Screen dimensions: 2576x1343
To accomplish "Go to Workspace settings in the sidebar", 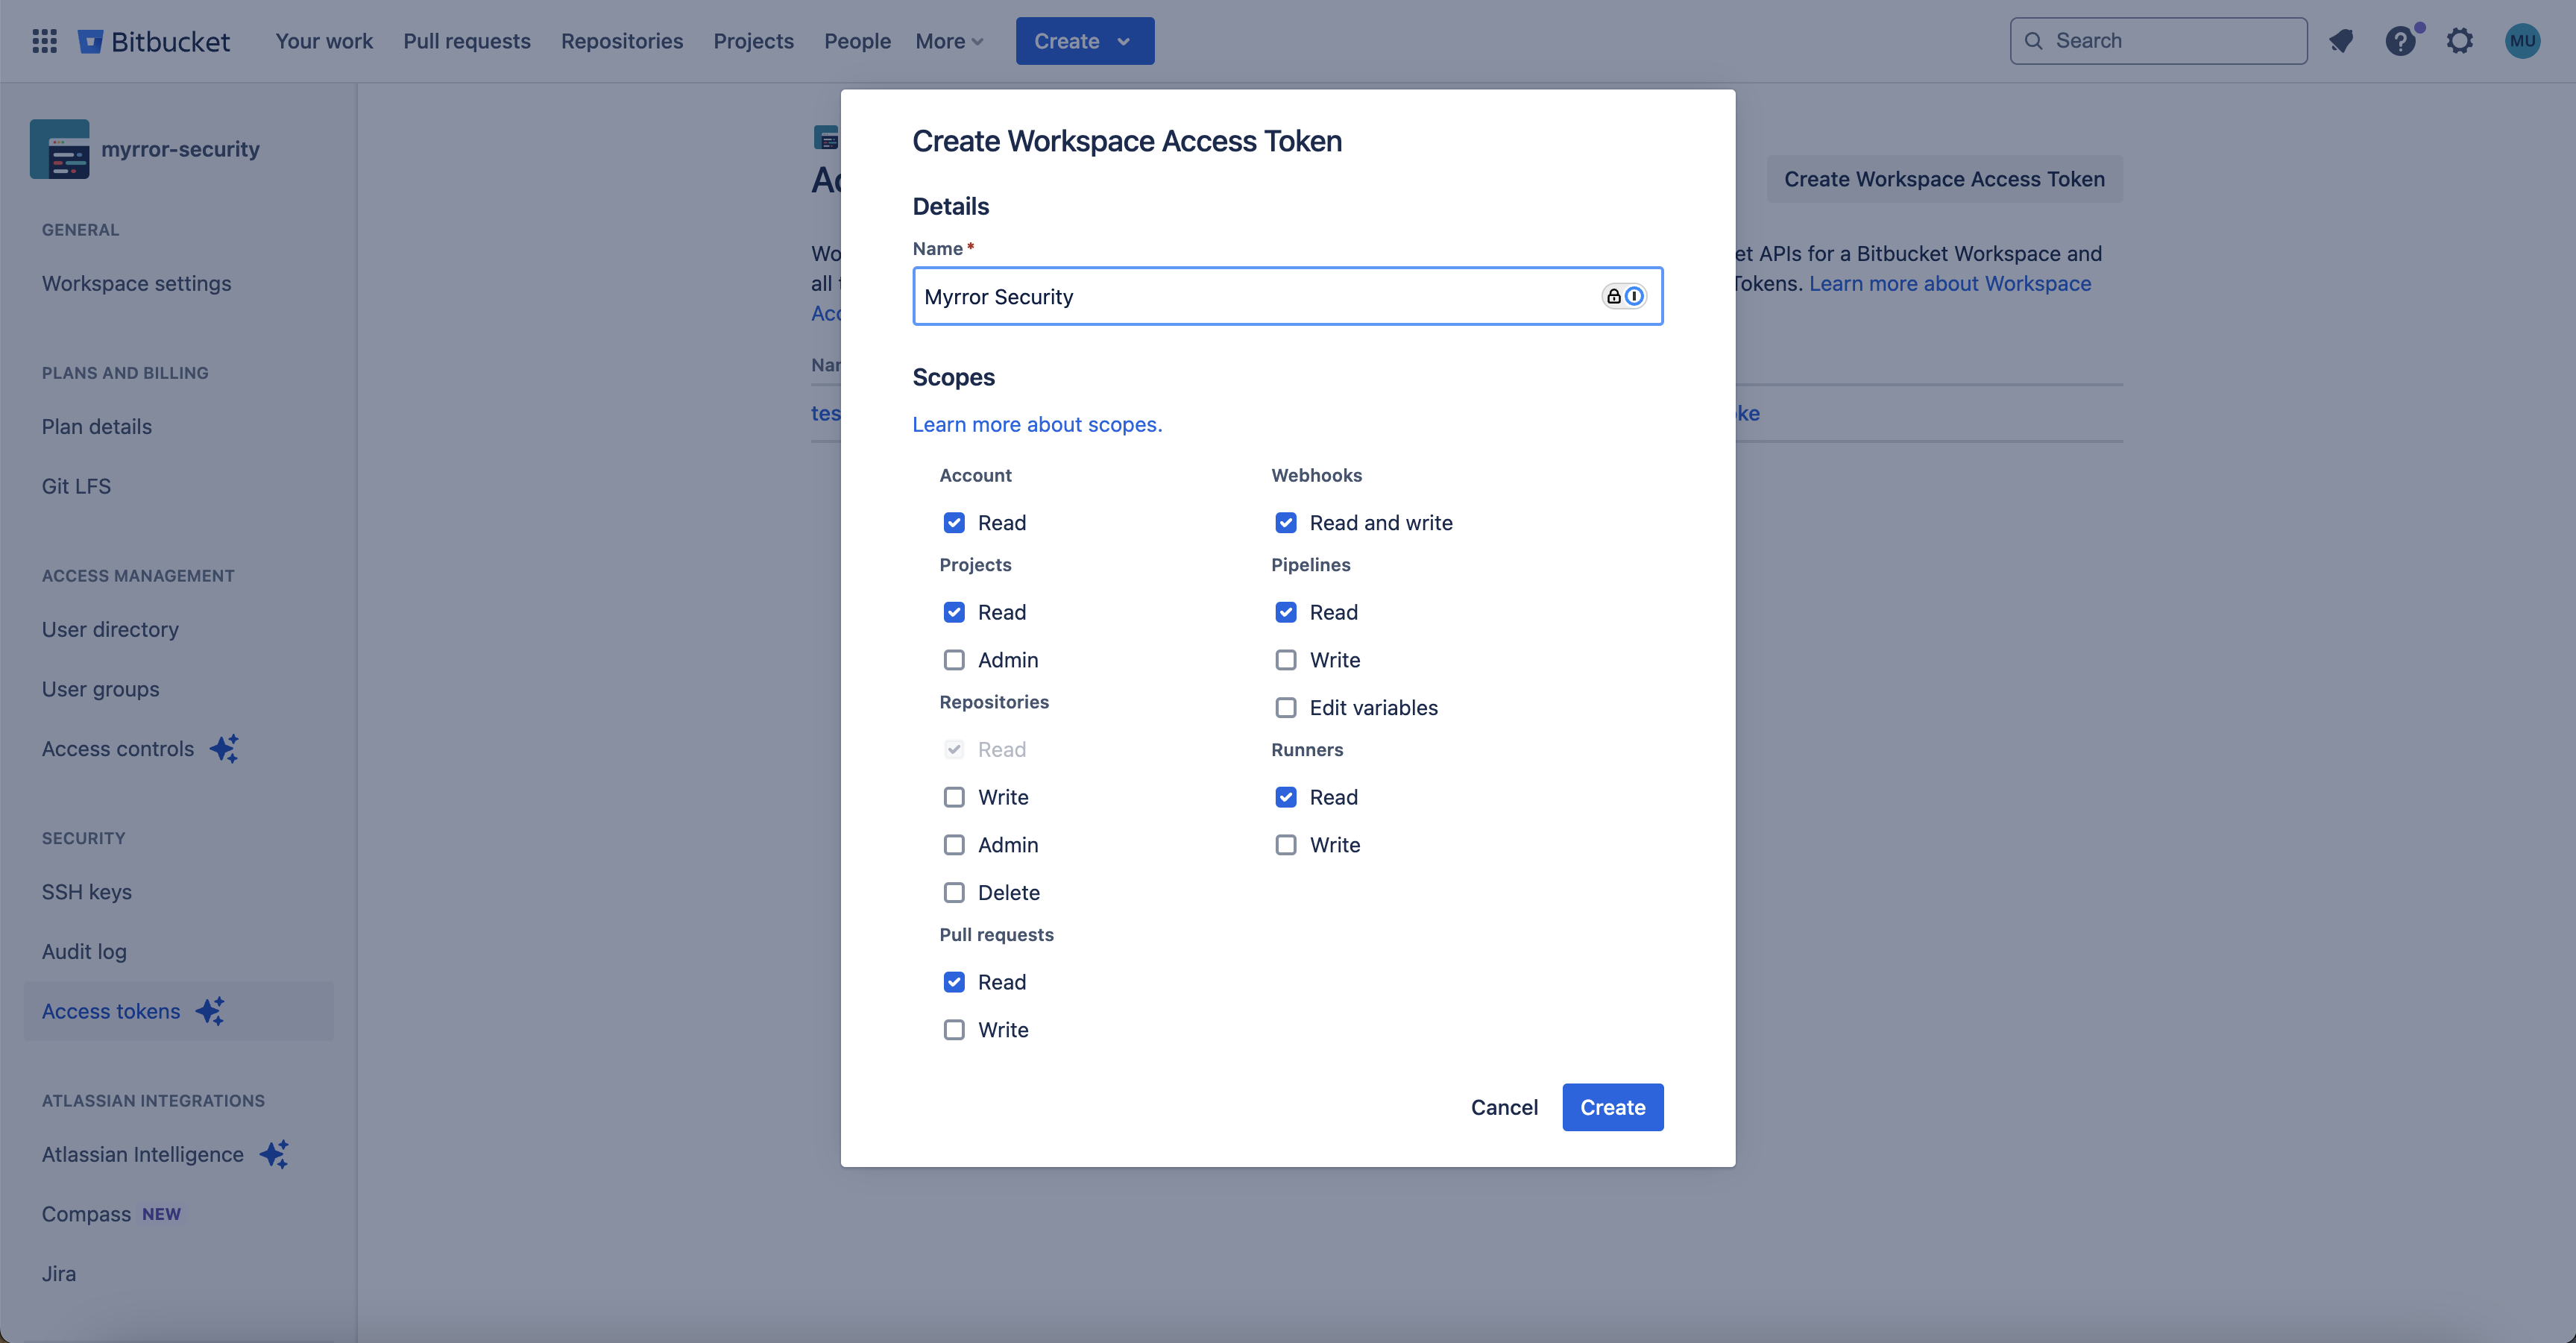I will tap(137, 283).
